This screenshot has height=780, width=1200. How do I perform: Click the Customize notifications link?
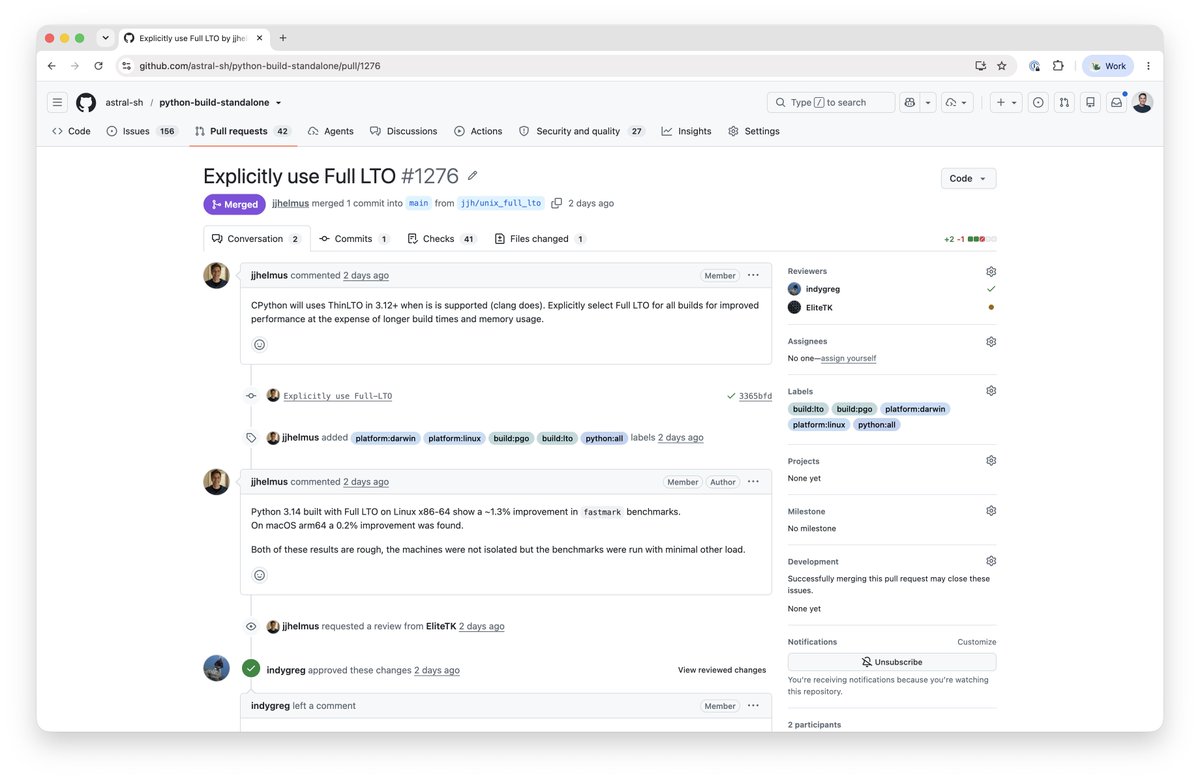(x=977, y=642)
